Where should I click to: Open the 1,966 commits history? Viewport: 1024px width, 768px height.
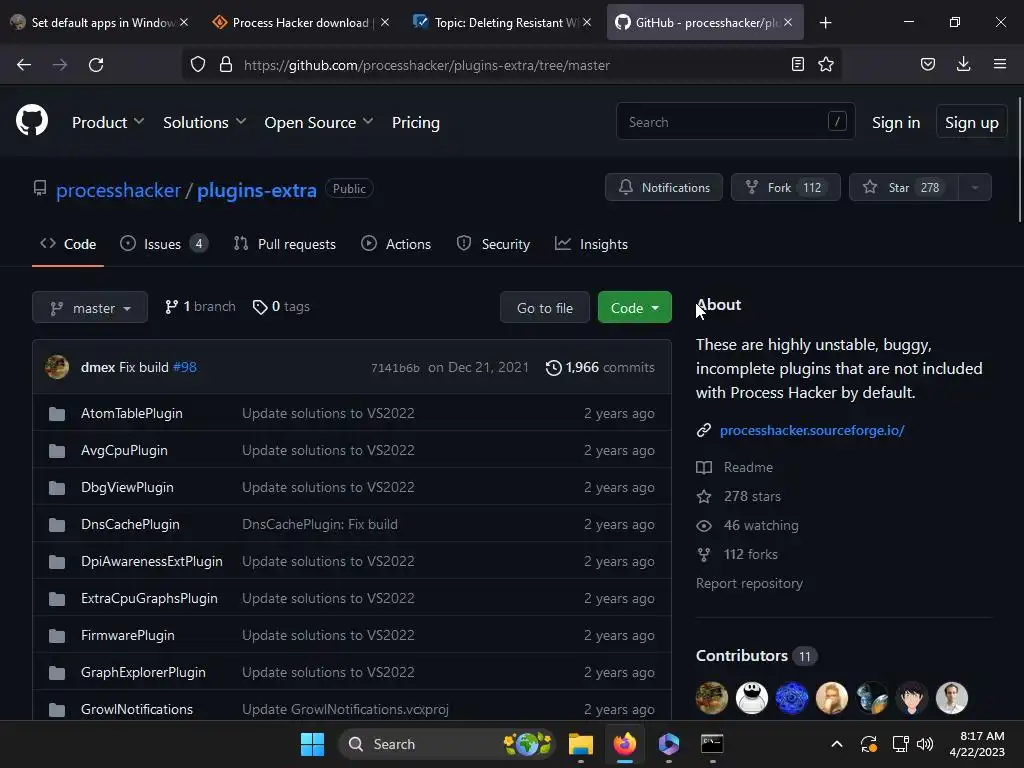click(x=600, y=368)
